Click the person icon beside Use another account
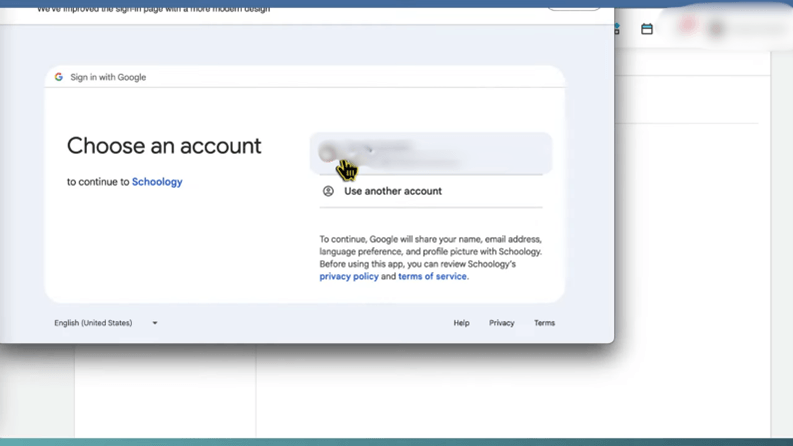 328,191
